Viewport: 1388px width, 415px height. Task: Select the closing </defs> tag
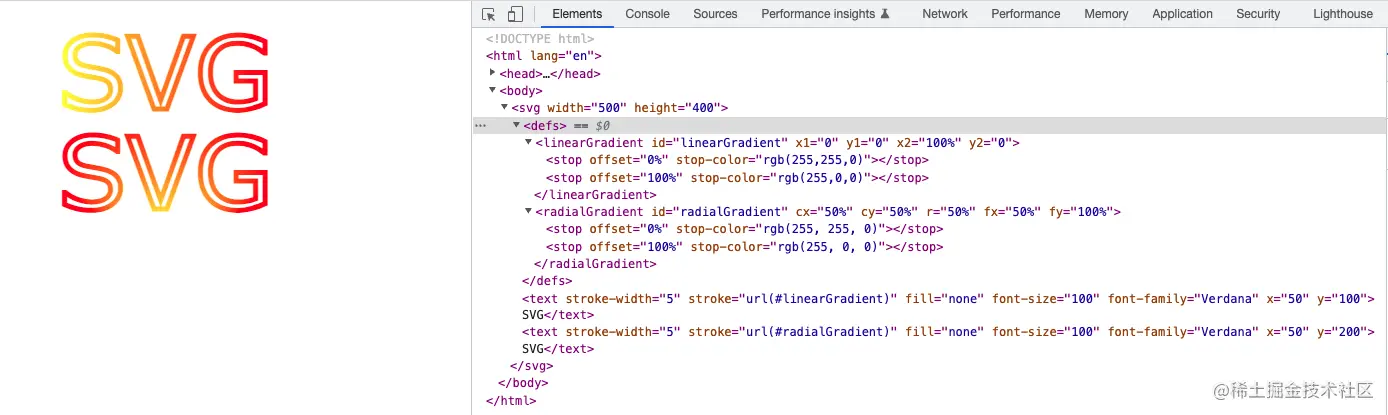(547, 281)
